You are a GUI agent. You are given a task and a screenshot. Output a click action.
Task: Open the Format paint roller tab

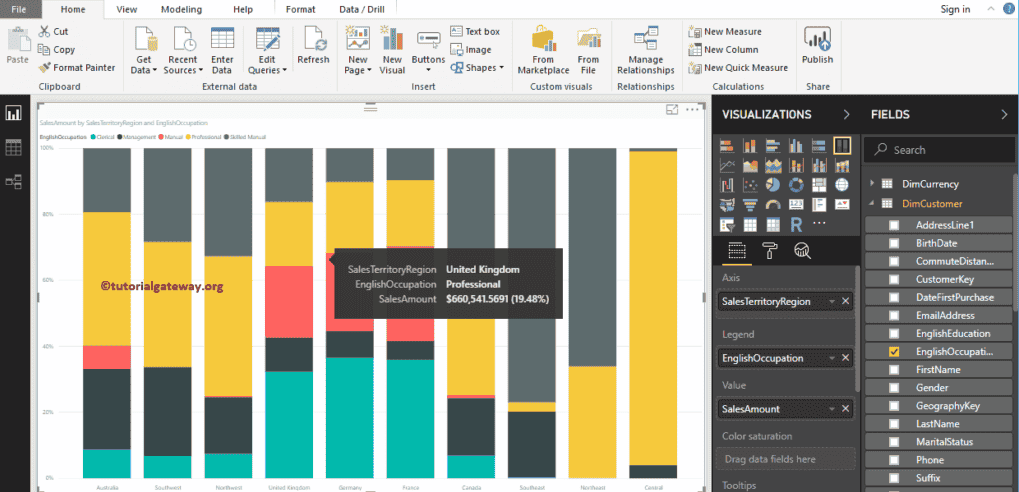click(x=769, y=251)
